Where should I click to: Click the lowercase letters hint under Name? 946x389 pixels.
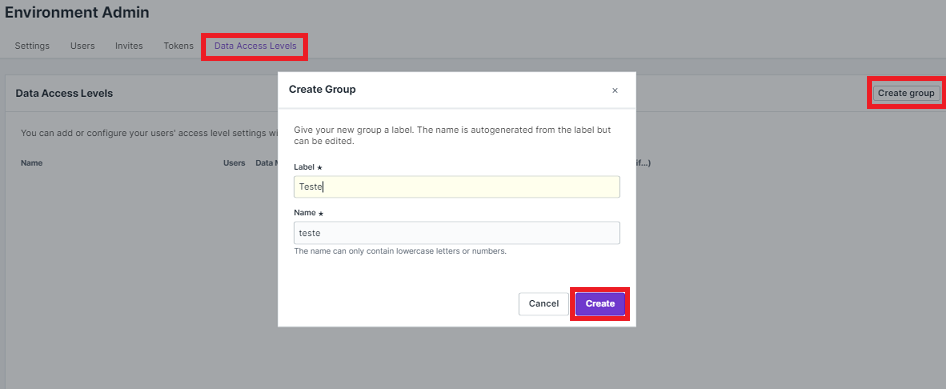point(400,251)
